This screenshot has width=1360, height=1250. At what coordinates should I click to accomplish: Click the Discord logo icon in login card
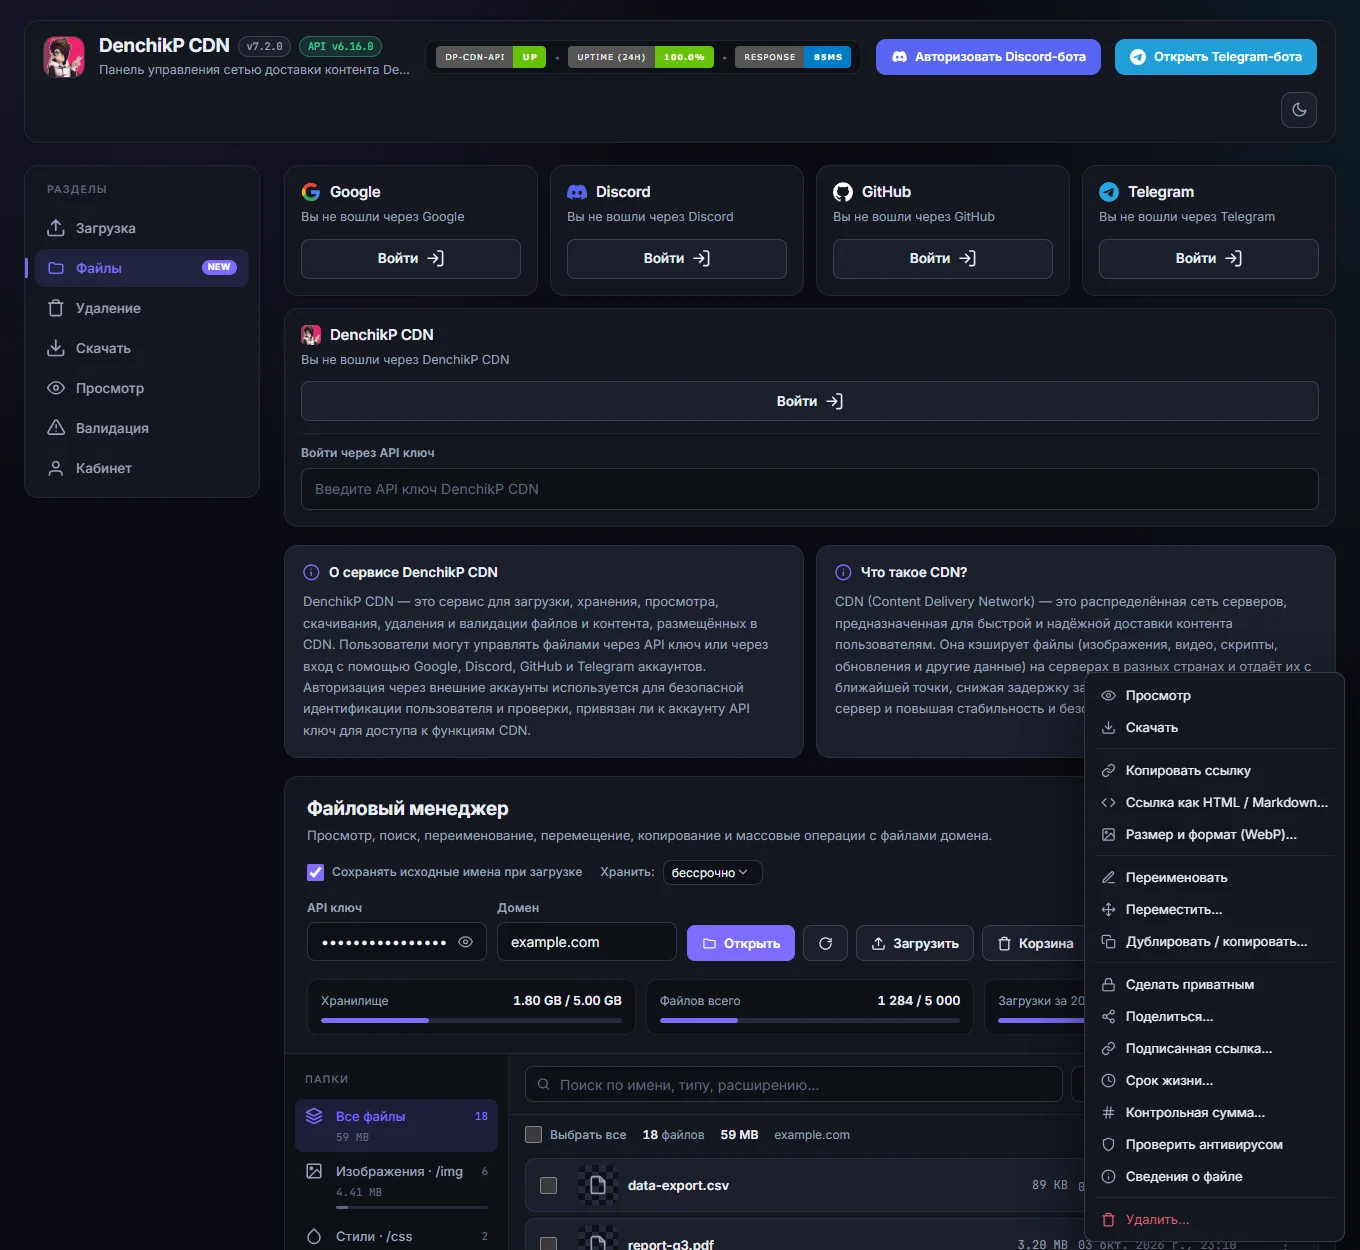click(577, 192)
